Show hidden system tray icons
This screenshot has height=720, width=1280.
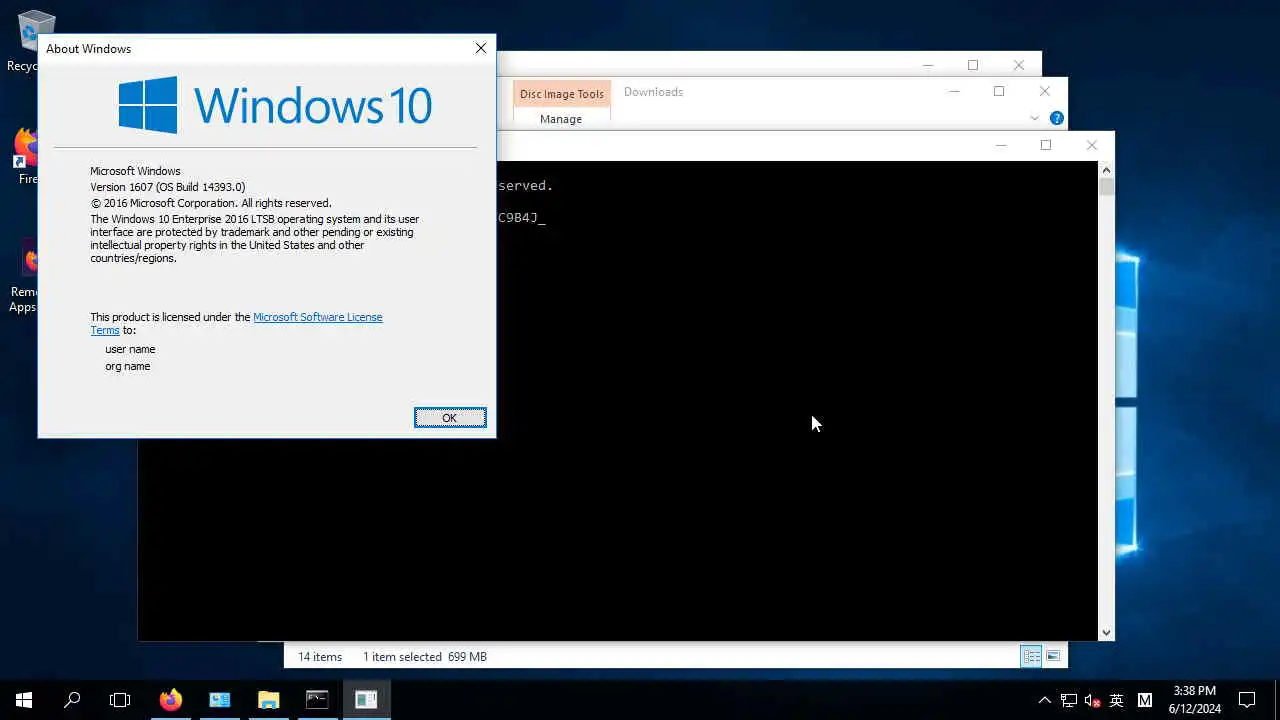[1044, 700]
